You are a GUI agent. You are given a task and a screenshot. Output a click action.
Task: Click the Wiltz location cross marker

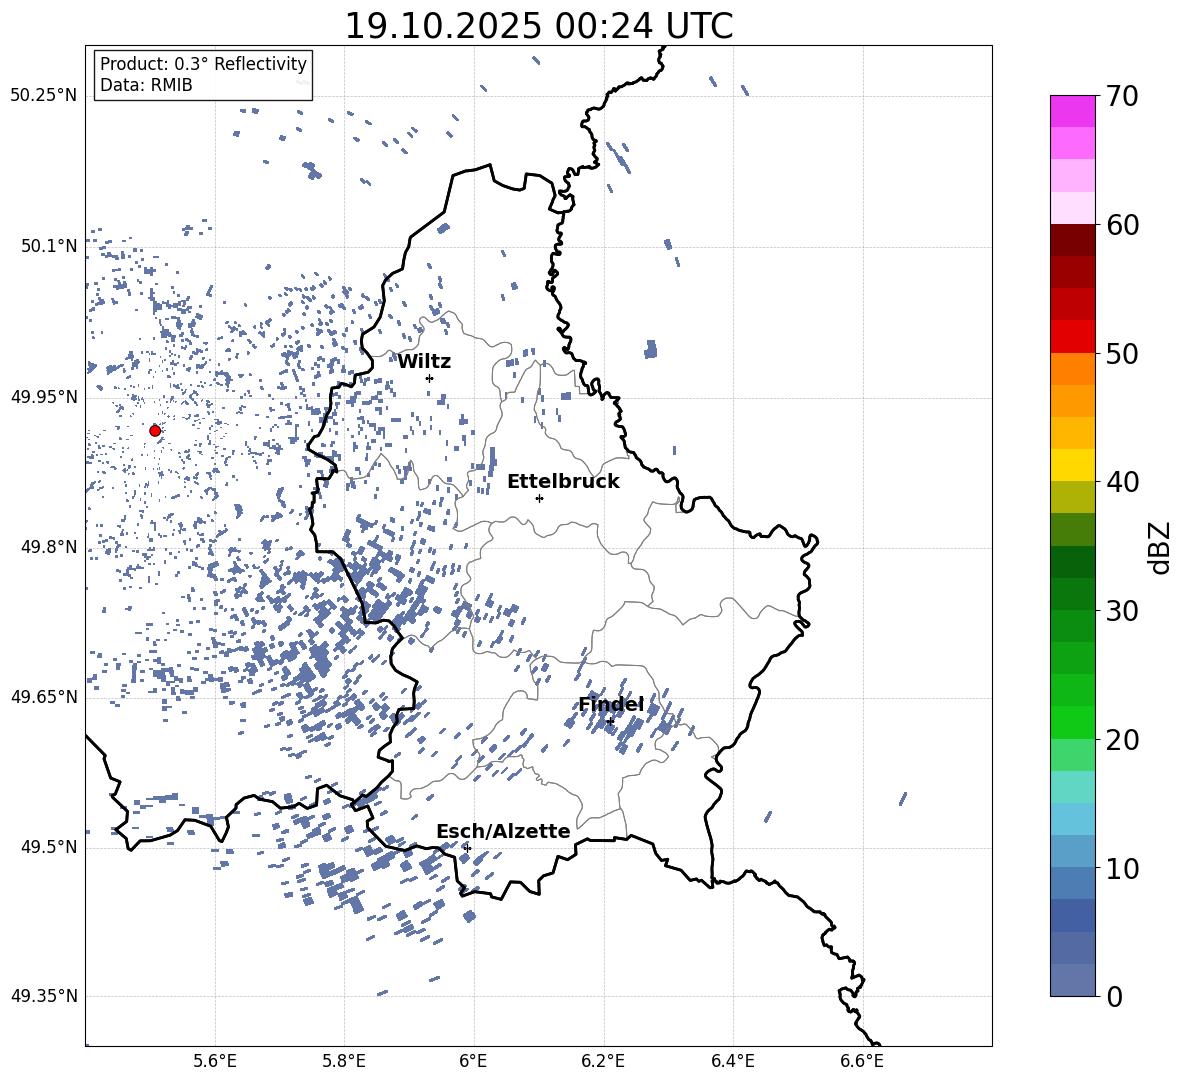(x=429, y=378)
